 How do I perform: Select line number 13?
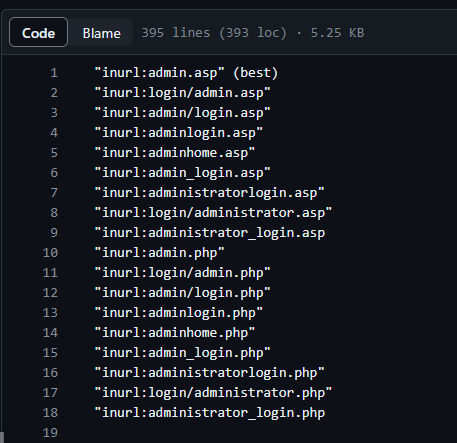point(50,313)
